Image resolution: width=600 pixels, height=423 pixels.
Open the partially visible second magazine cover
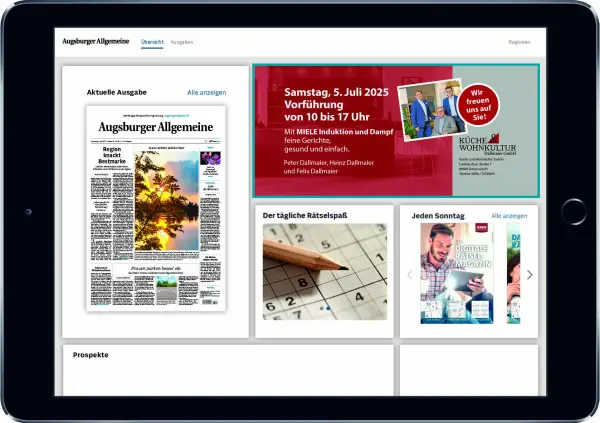(x=513, y=272)
